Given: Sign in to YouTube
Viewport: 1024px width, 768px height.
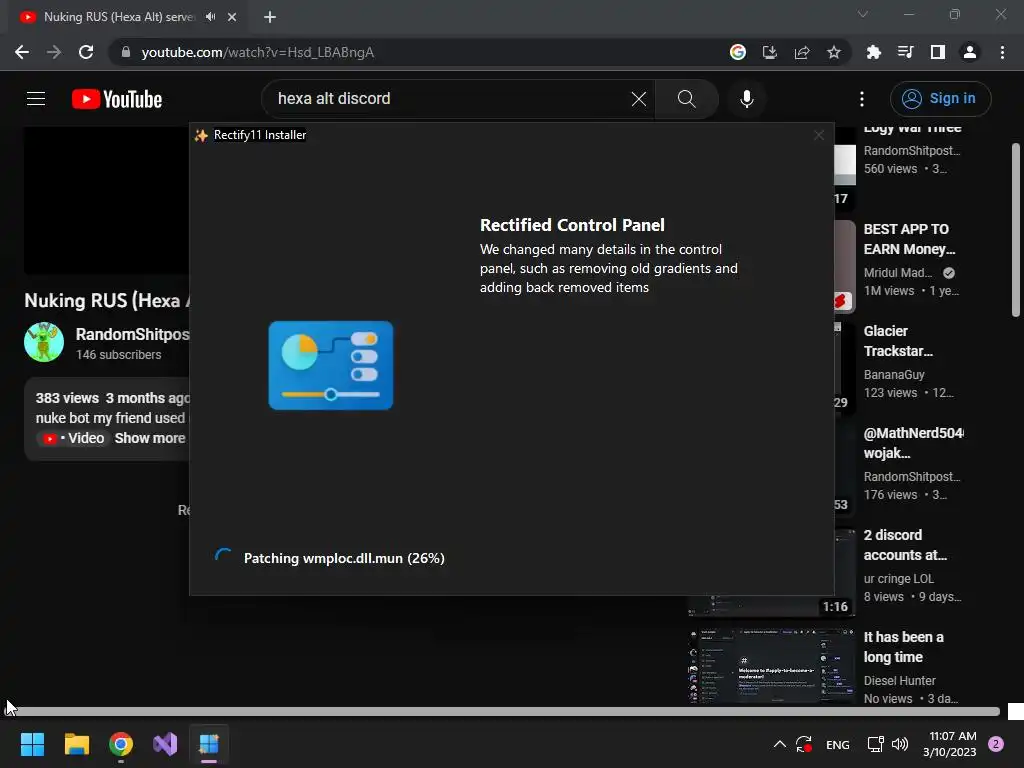Looking at the screenshot, I should point(940,99).
